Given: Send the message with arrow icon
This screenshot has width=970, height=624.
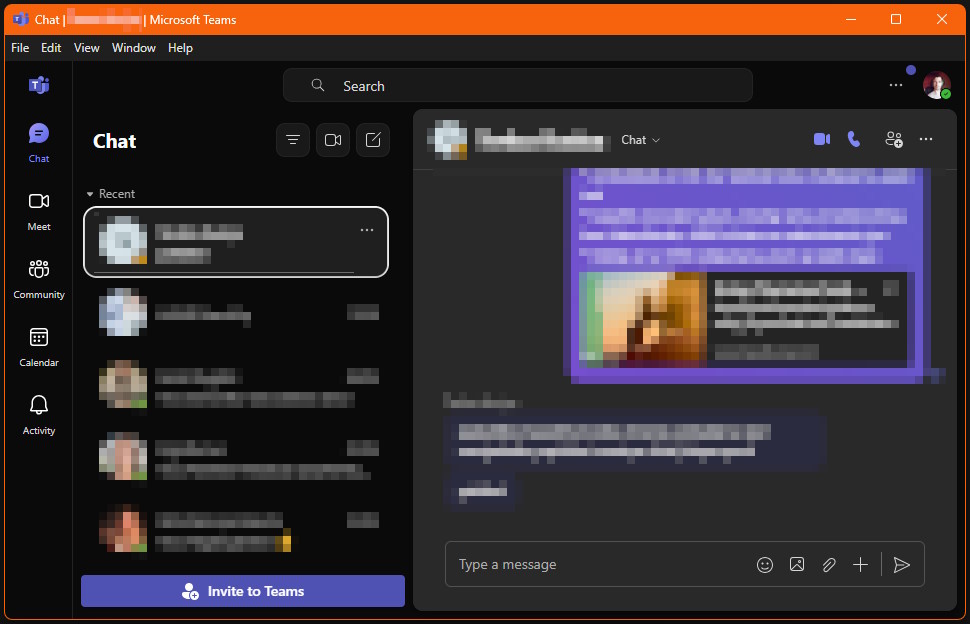Looking at the screenshot, I should pos(901,565).
